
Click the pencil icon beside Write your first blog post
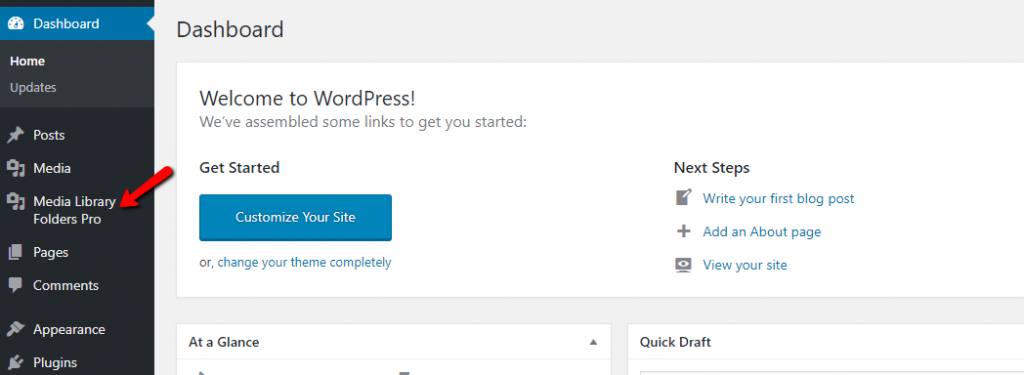coord(683,198)
